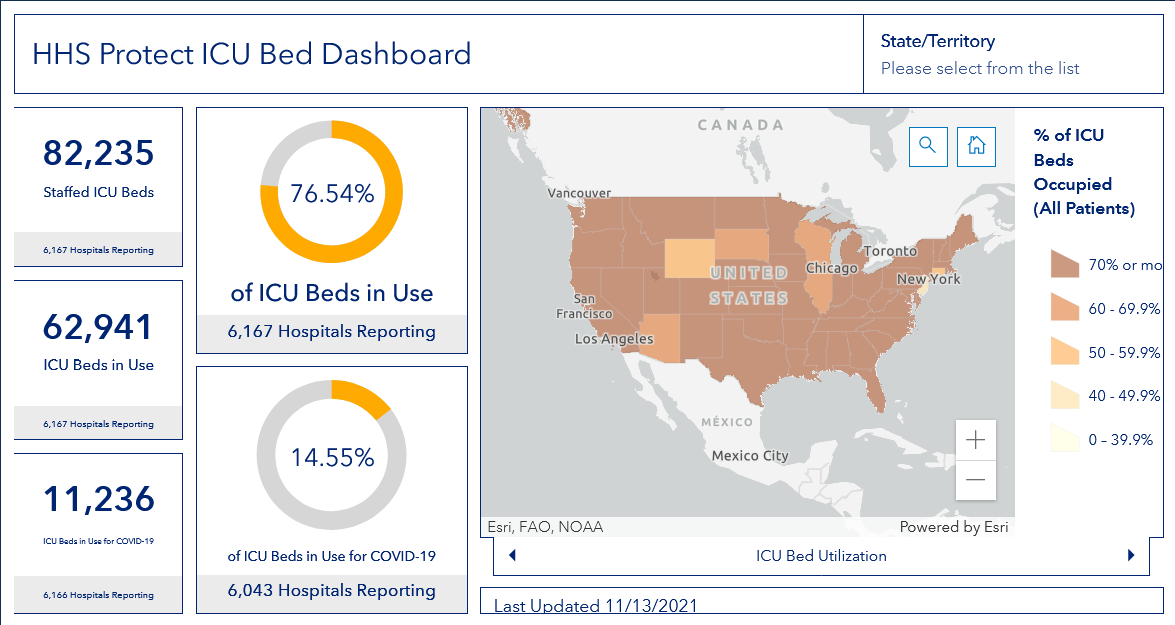The image size is (1175, 625).
Task: Click the 60 - 69.9% legend swatch
Action: (1065, 308)
